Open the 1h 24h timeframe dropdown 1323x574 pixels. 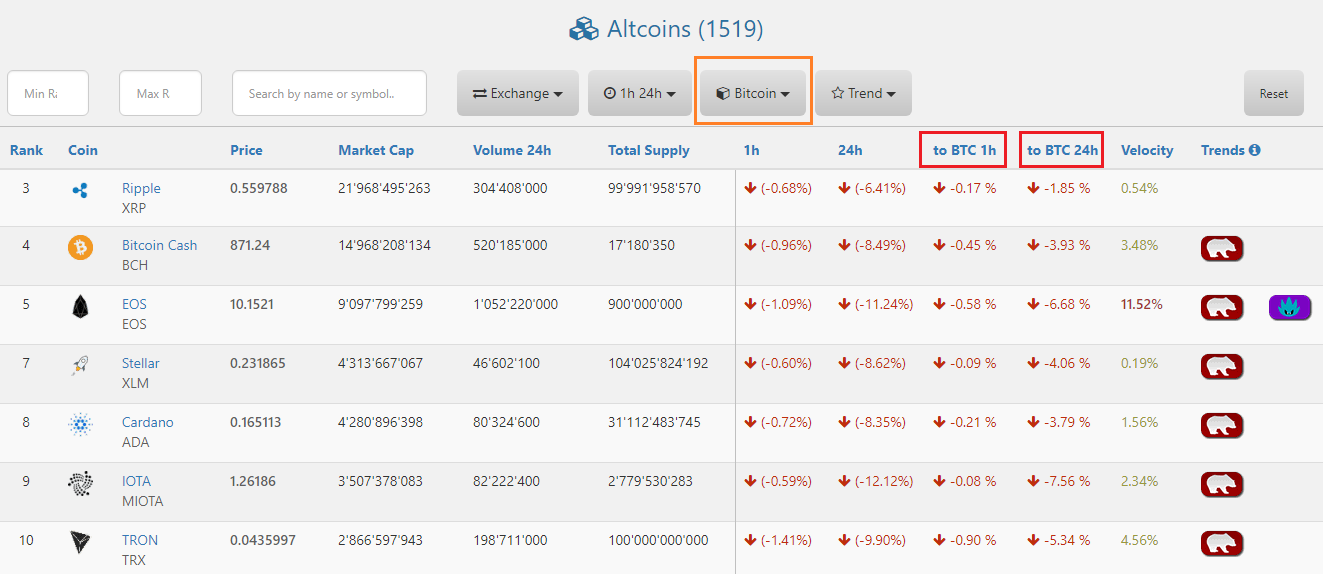pos(640,93)
